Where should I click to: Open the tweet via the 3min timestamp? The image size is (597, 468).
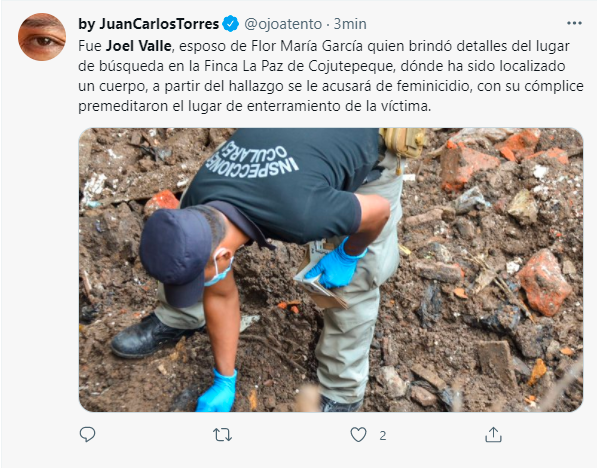click(x=350, y=24)
